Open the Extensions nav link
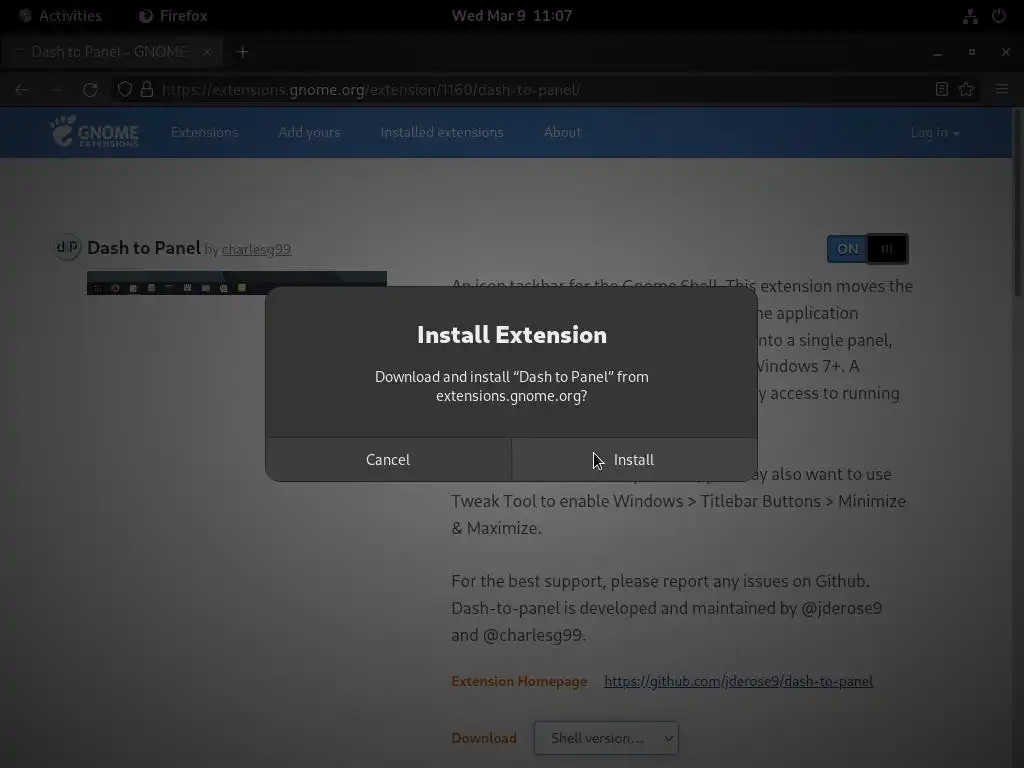Image resolution: width=1024 pixels, height=768 pixels. coord(204,133)
